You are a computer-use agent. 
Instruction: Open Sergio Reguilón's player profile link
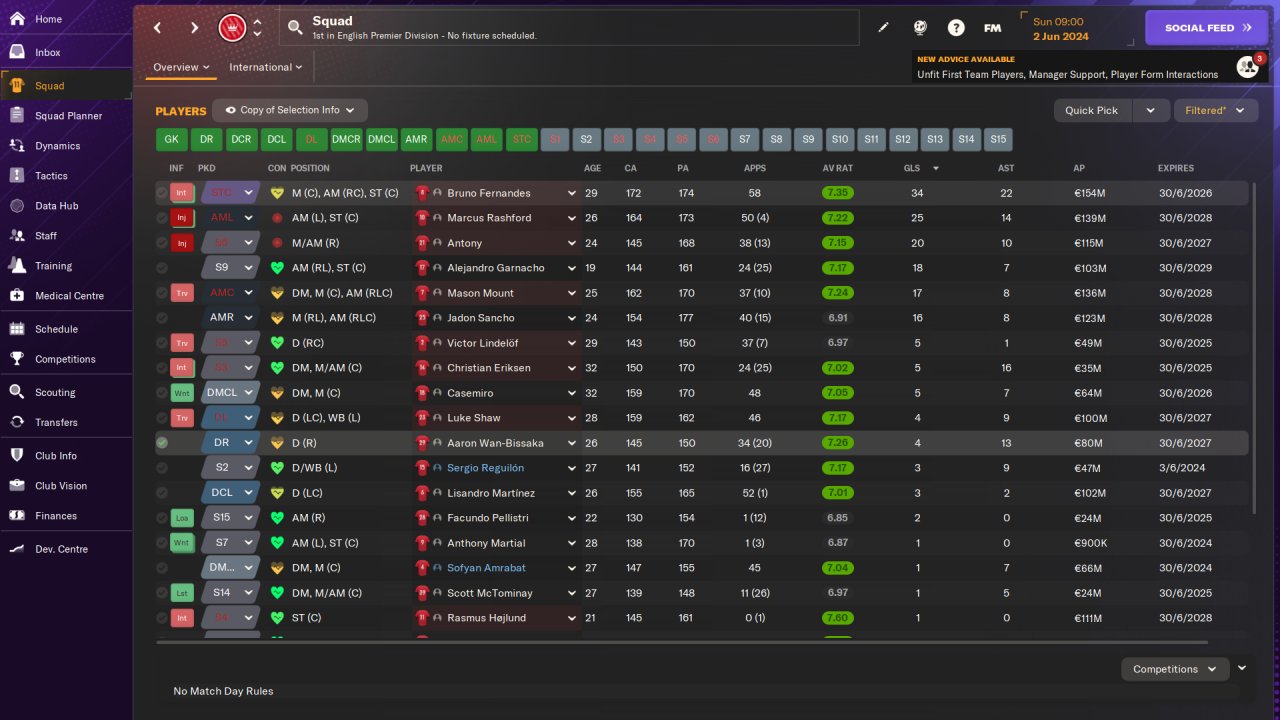(485, 468)
